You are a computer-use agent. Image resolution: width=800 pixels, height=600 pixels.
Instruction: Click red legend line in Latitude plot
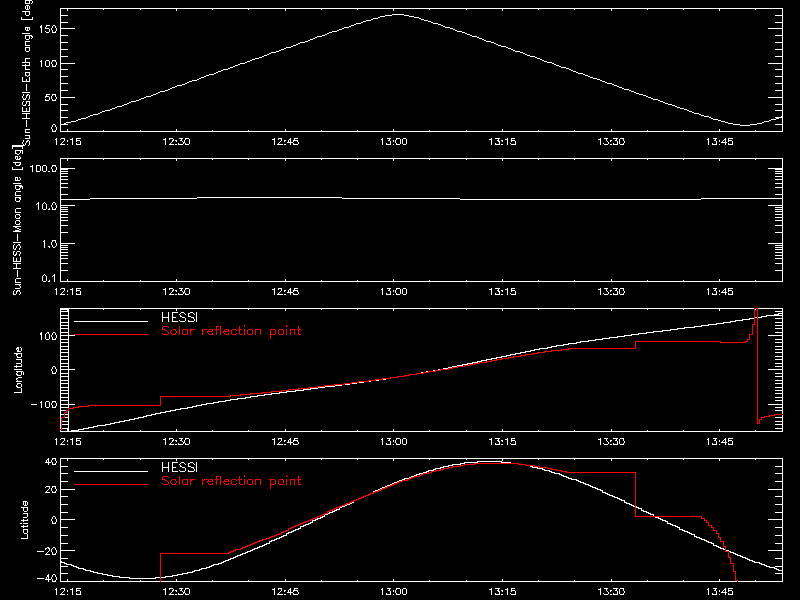click(111, 485)
